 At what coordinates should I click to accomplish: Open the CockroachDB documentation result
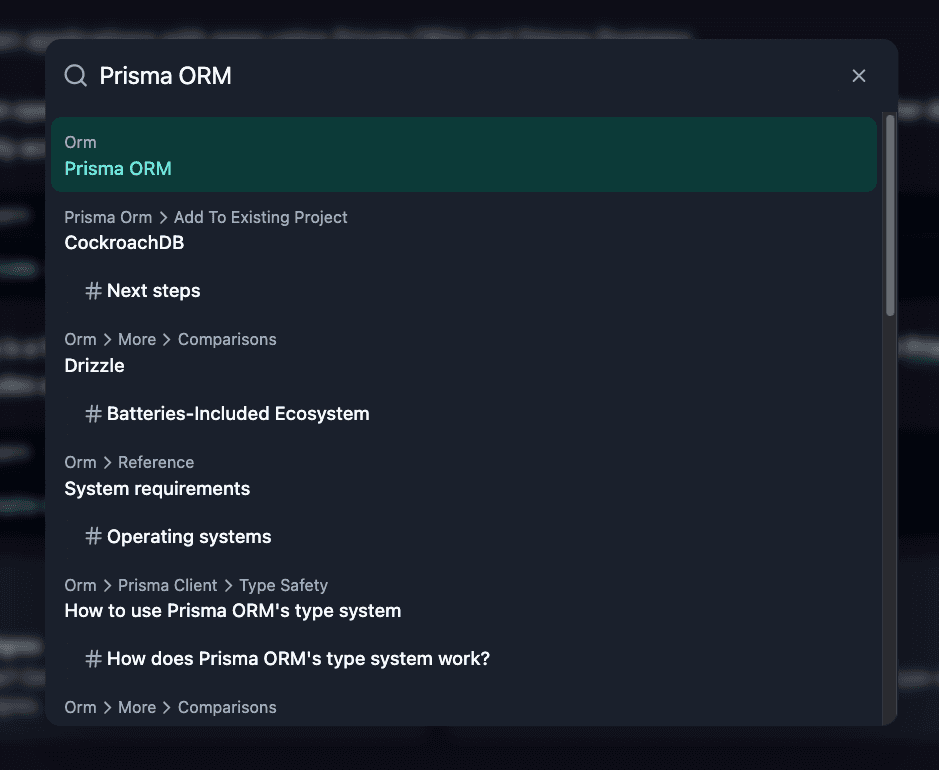coord(124,242)
